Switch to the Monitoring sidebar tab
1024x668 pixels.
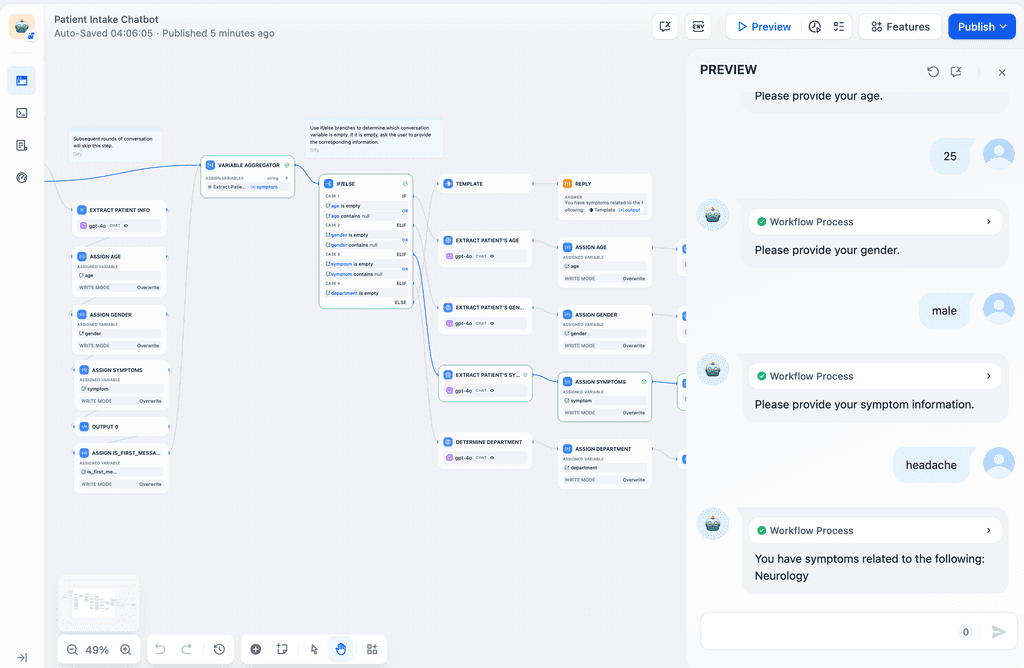(x=22, y=177)
